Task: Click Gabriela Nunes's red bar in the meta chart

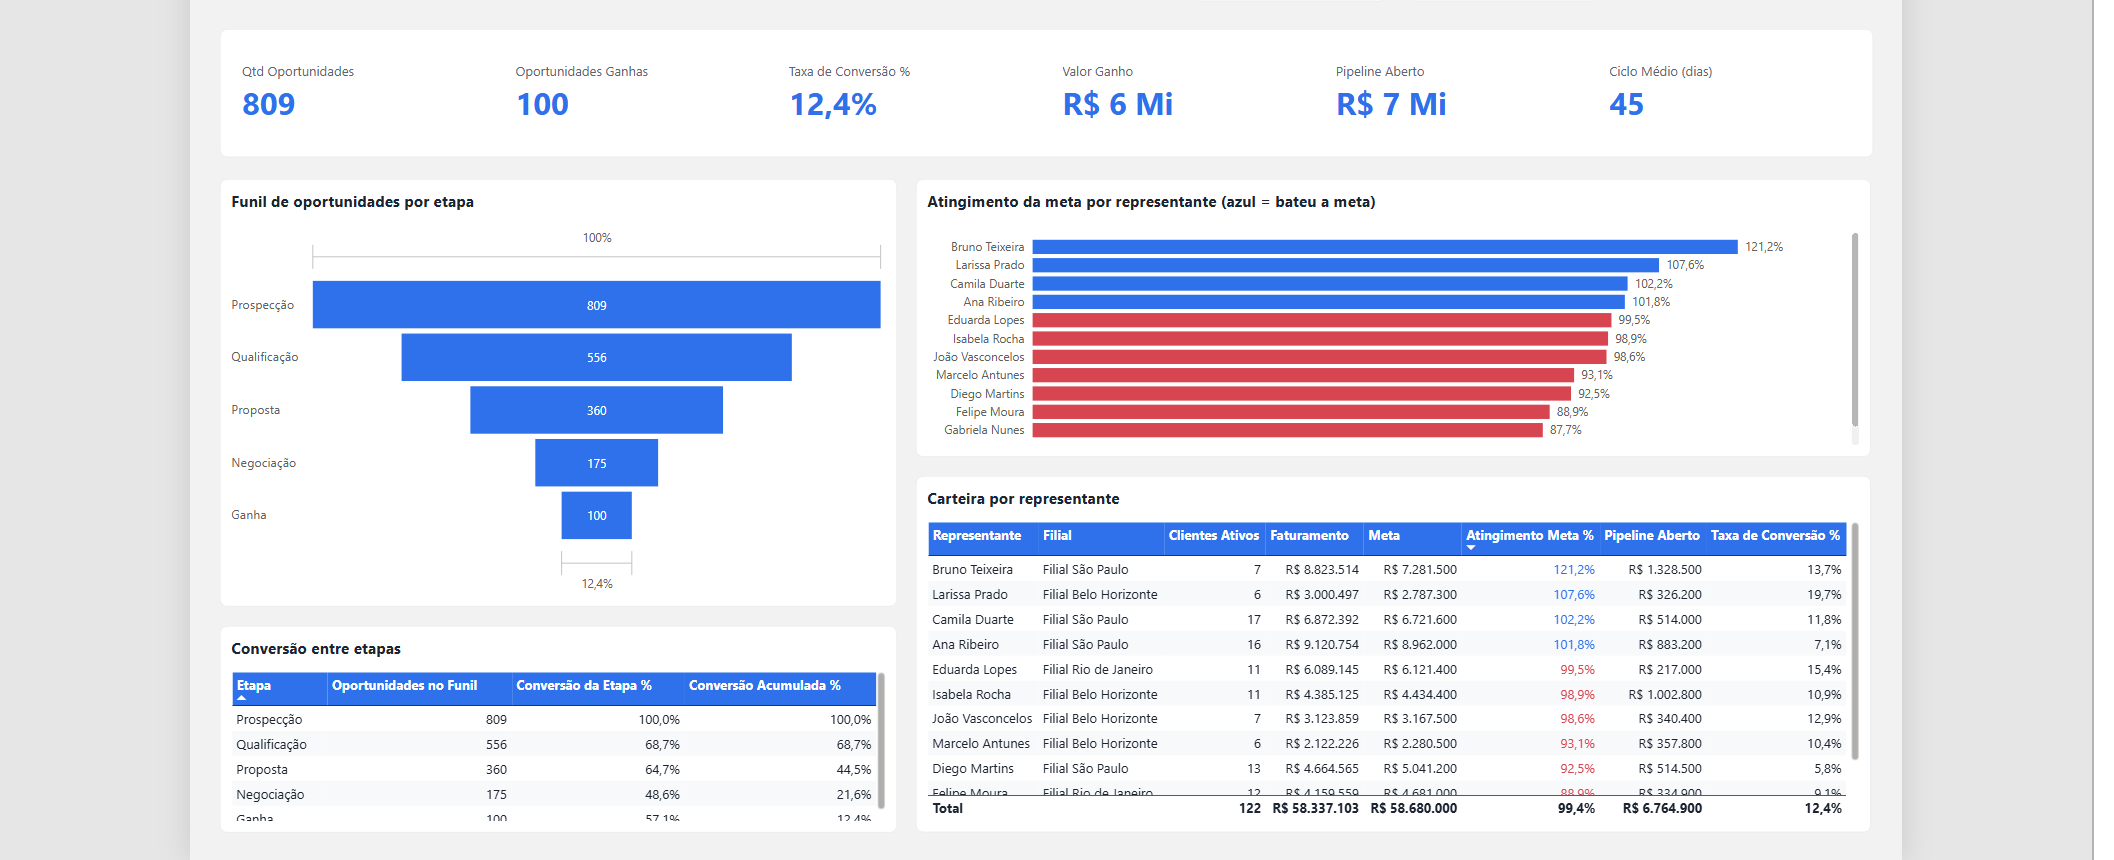Action: 1288,430
